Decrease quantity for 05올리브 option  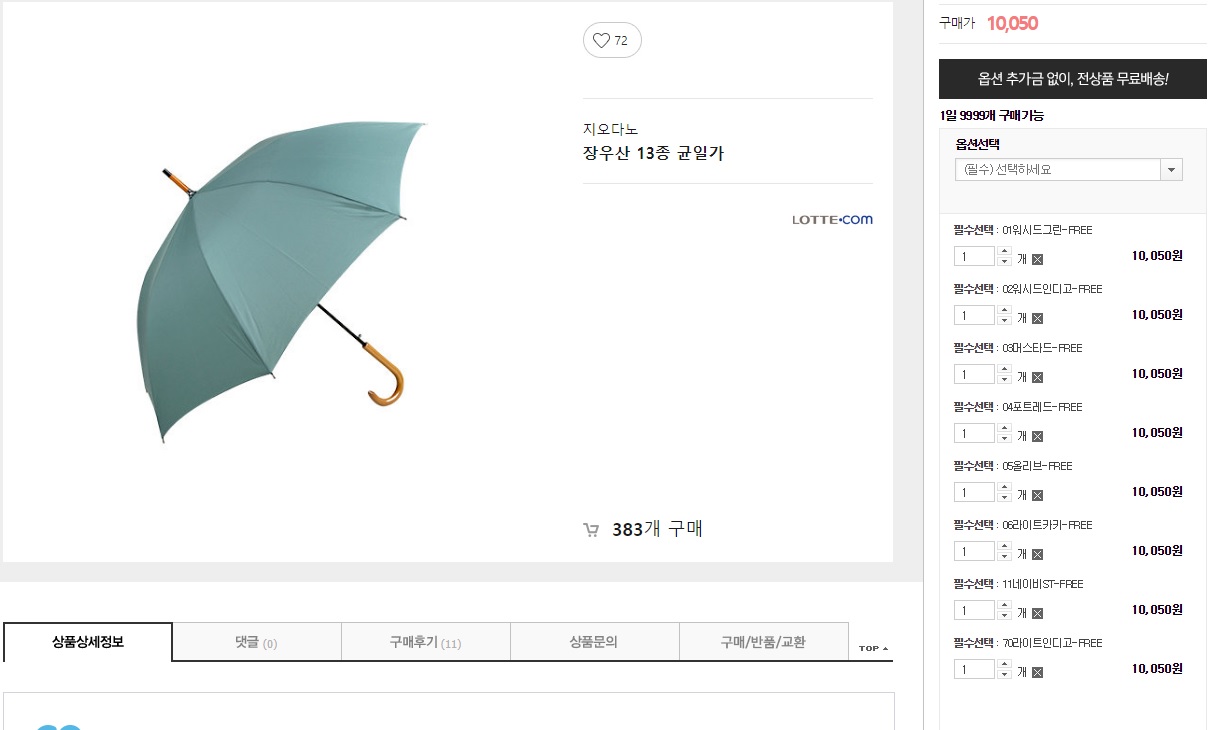point(1004,497)
